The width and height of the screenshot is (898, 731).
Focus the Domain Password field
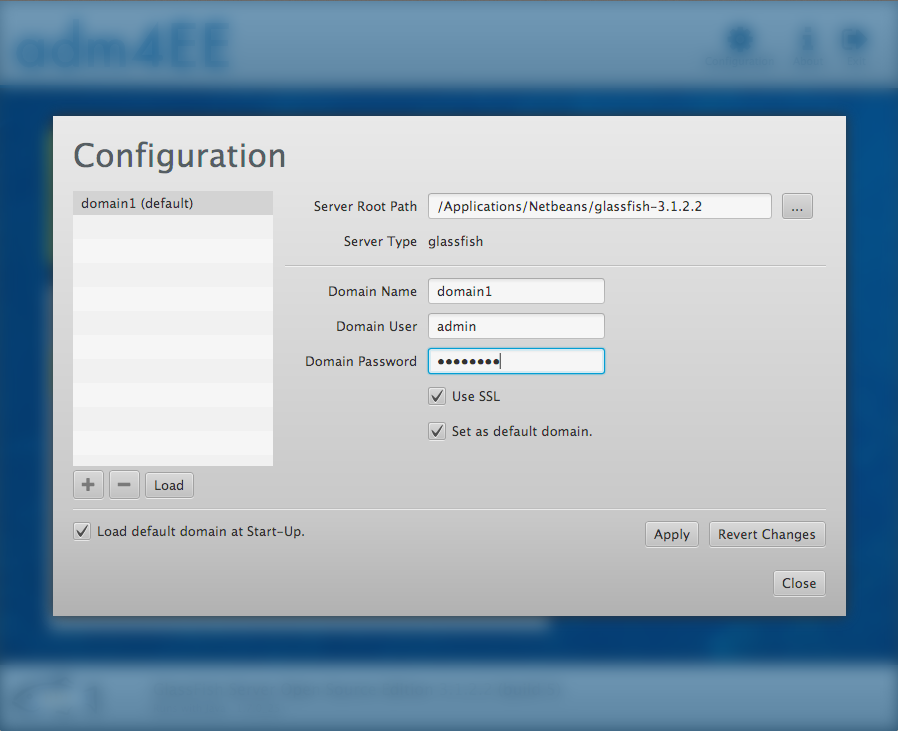point(516,361)
